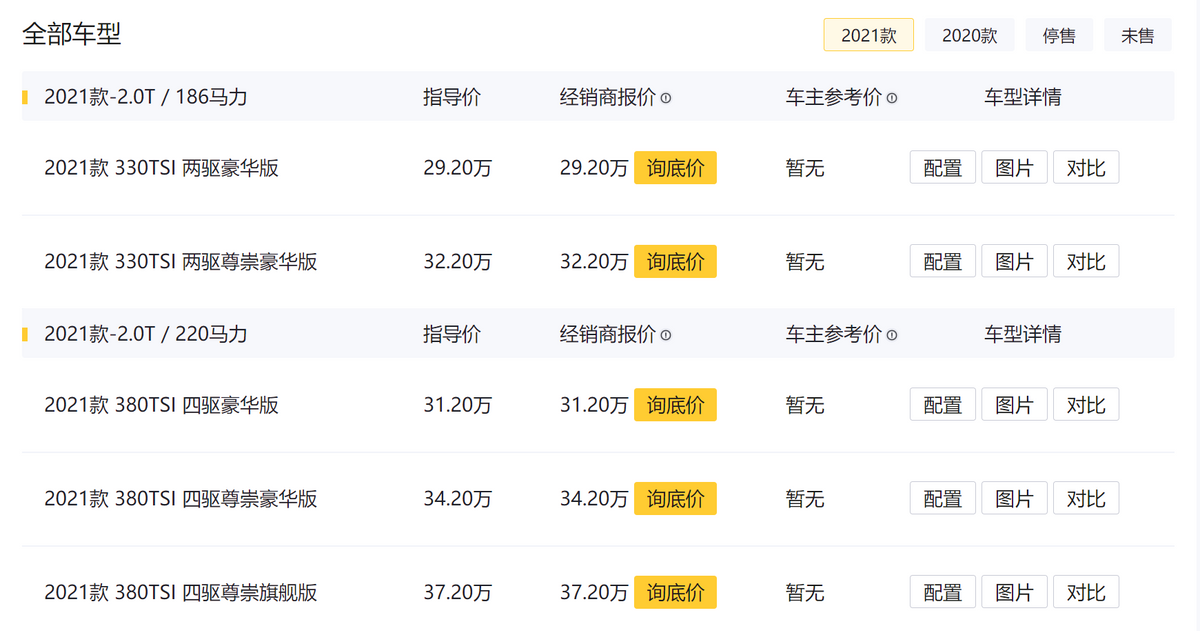1200x631 pixels.
Task: Open the 未售 models tab
Action: 1137,35
